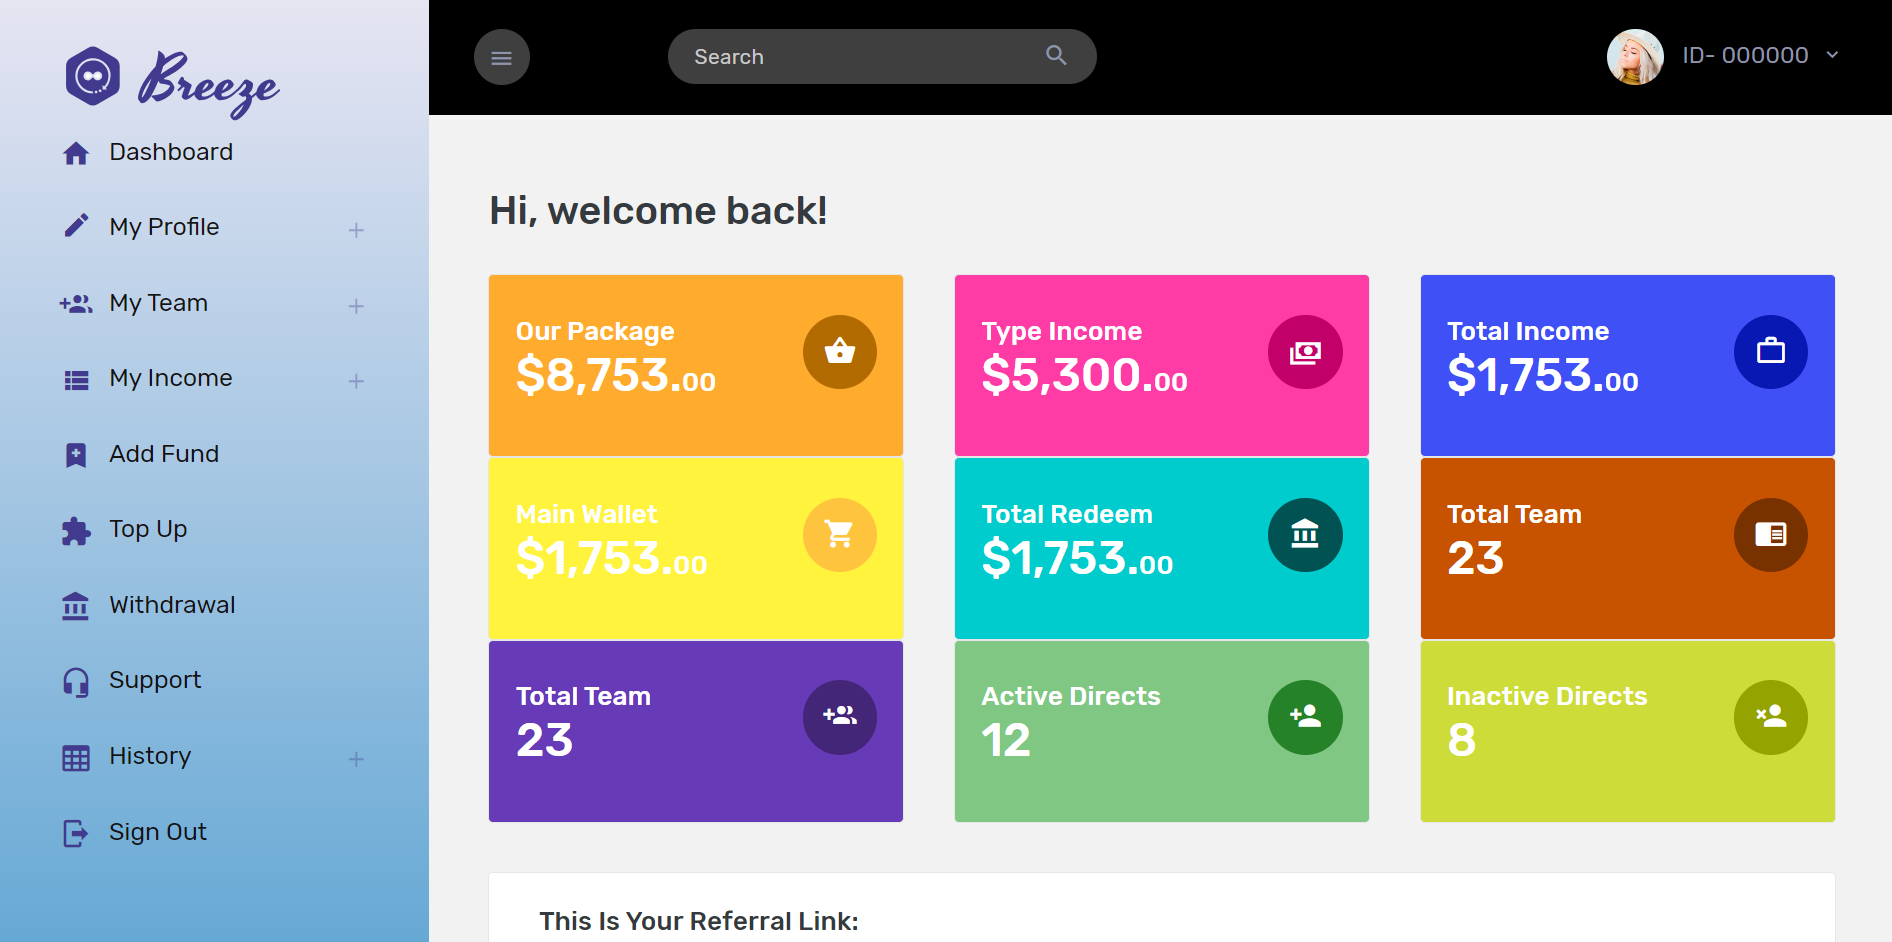Go to Add Fund page
This screenshot has width=1892, height=942.
pos(163,454)
